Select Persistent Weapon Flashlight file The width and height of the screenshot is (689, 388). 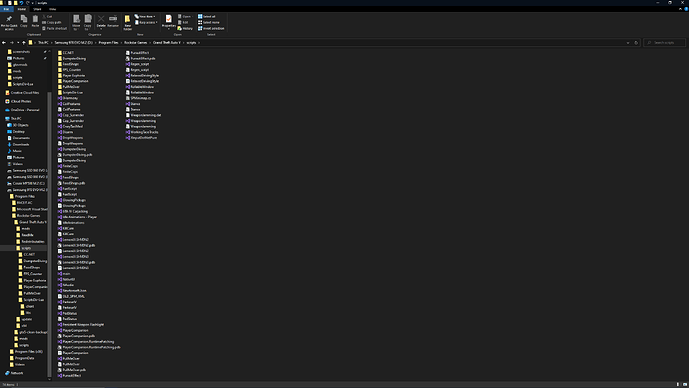point(81,325)
